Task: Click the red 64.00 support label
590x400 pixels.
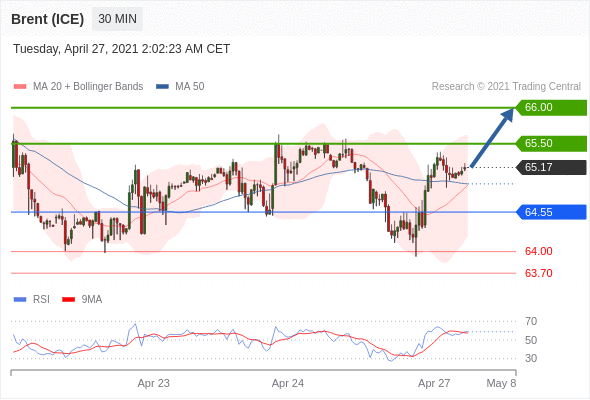Action: click(538, 251)
